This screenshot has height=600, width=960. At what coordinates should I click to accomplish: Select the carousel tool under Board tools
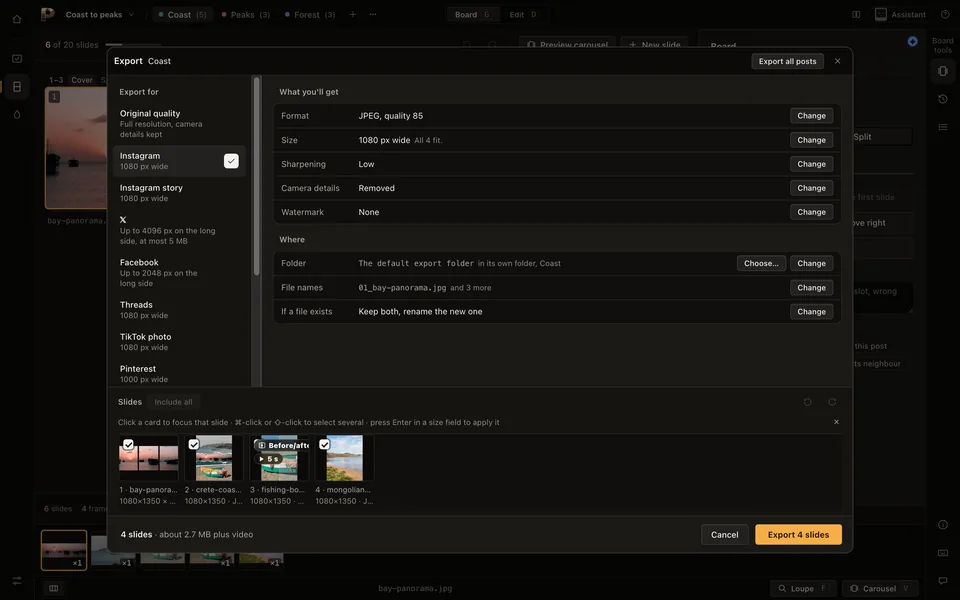tap(943, 71)
